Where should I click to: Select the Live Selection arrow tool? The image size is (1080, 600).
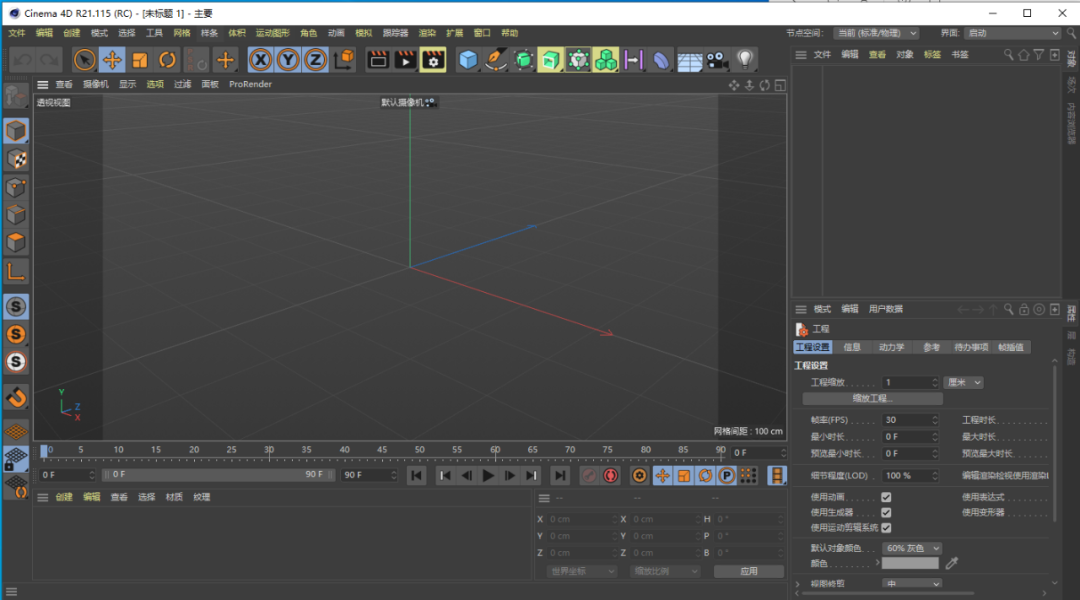[x=84, y=60]
